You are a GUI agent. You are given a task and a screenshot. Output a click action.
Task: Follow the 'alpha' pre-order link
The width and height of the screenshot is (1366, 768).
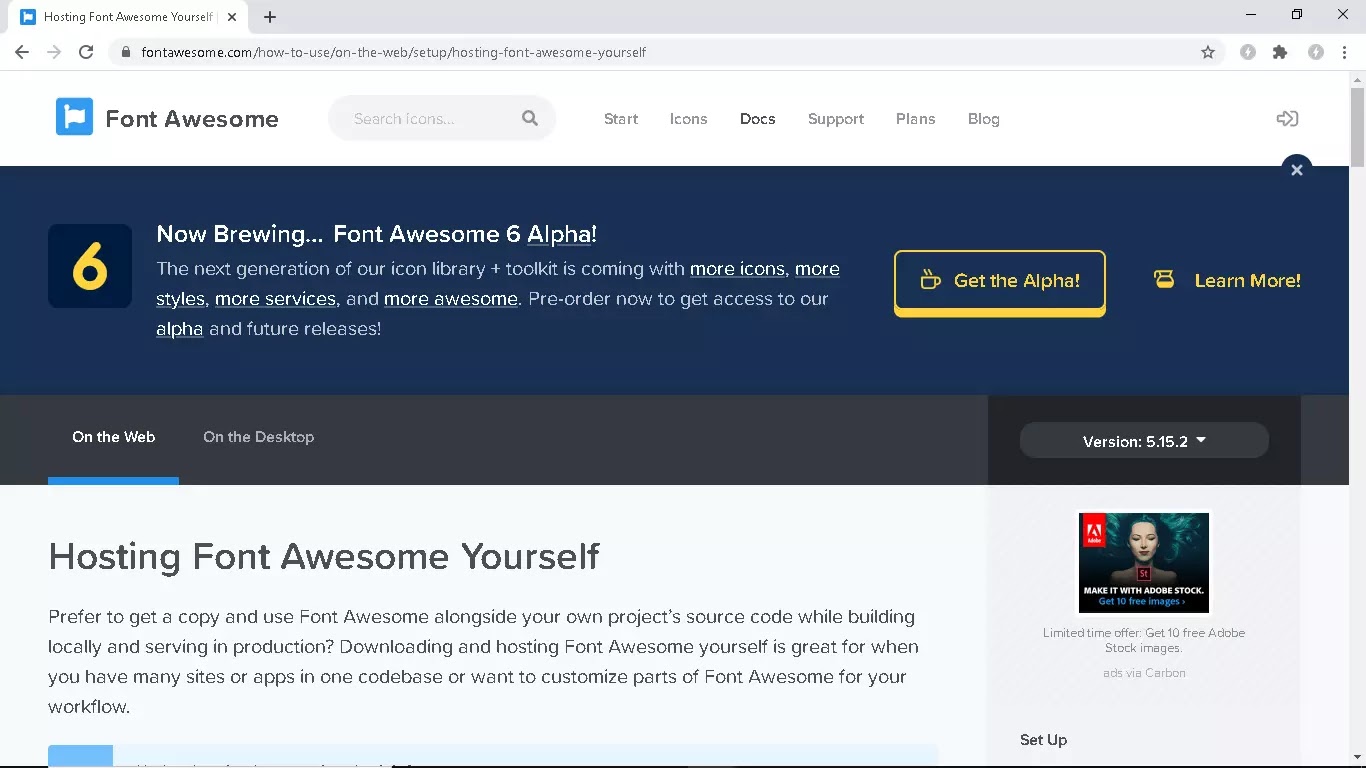180,329
